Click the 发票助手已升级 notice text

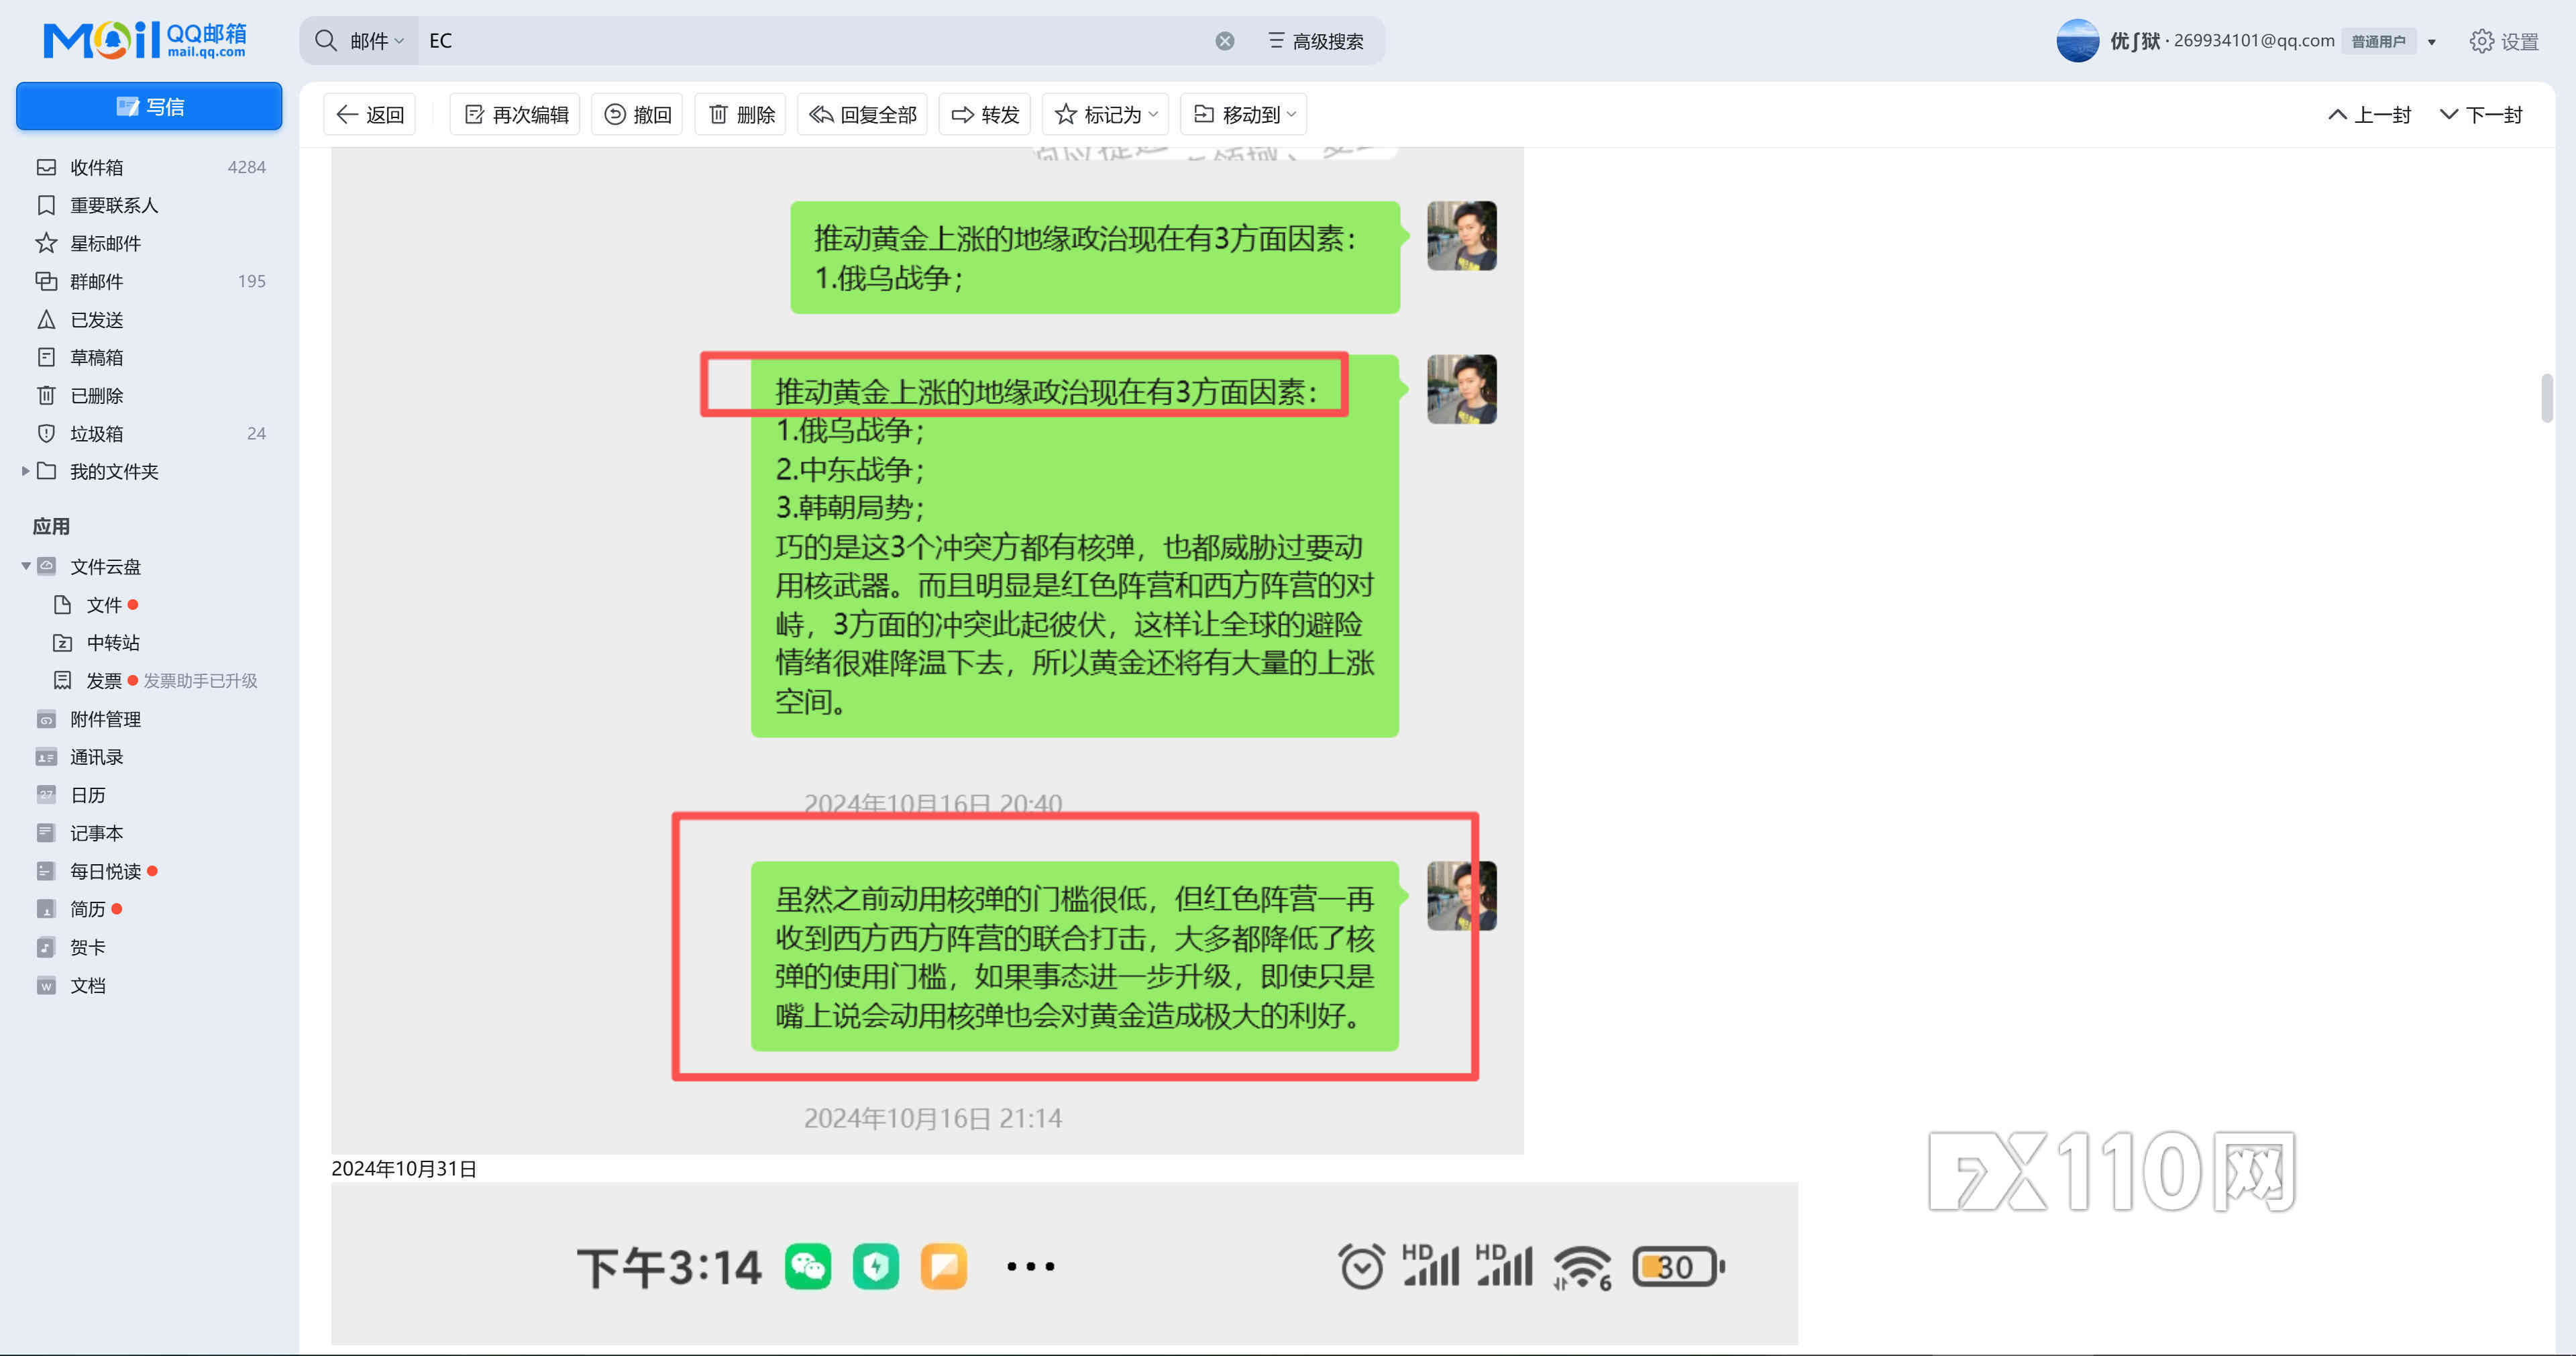(x=200, y=680)
